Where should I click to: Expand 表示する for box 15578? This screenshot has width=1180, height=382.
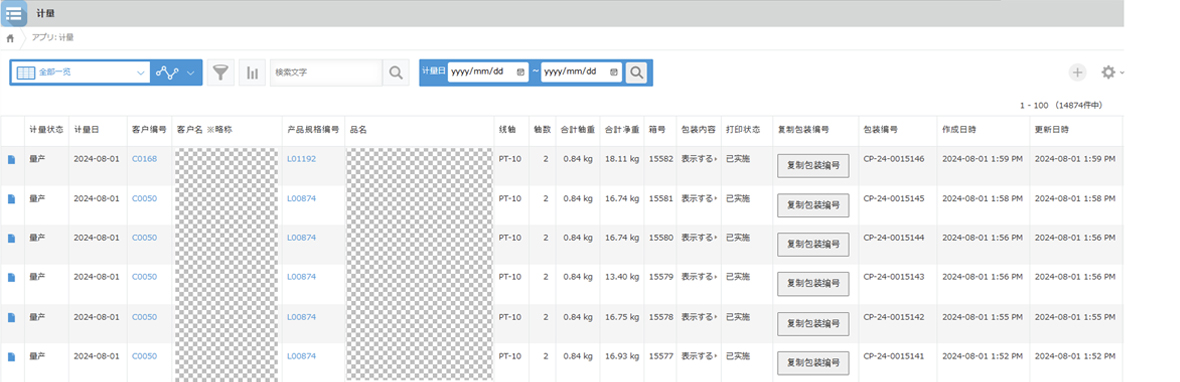[x=698, y=317]
